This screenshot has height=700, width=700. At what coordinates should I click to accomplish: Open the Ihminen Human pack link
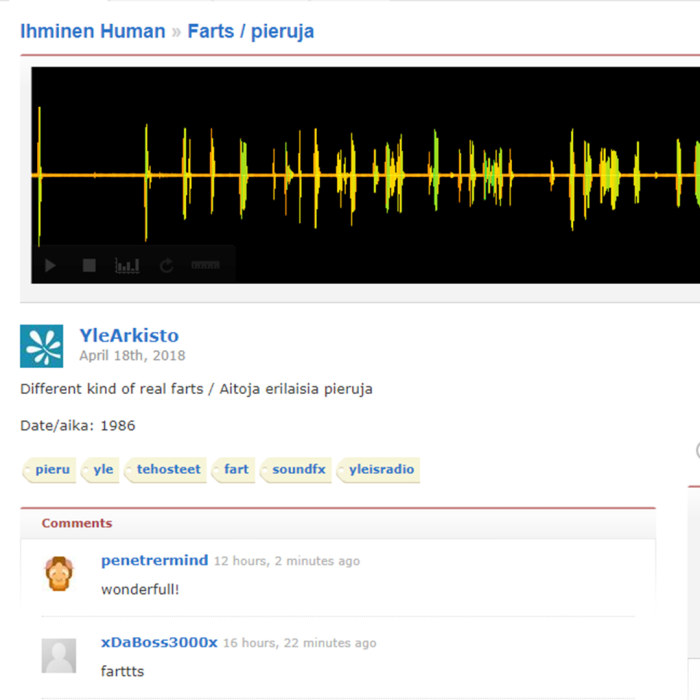[x=93, y=31]
